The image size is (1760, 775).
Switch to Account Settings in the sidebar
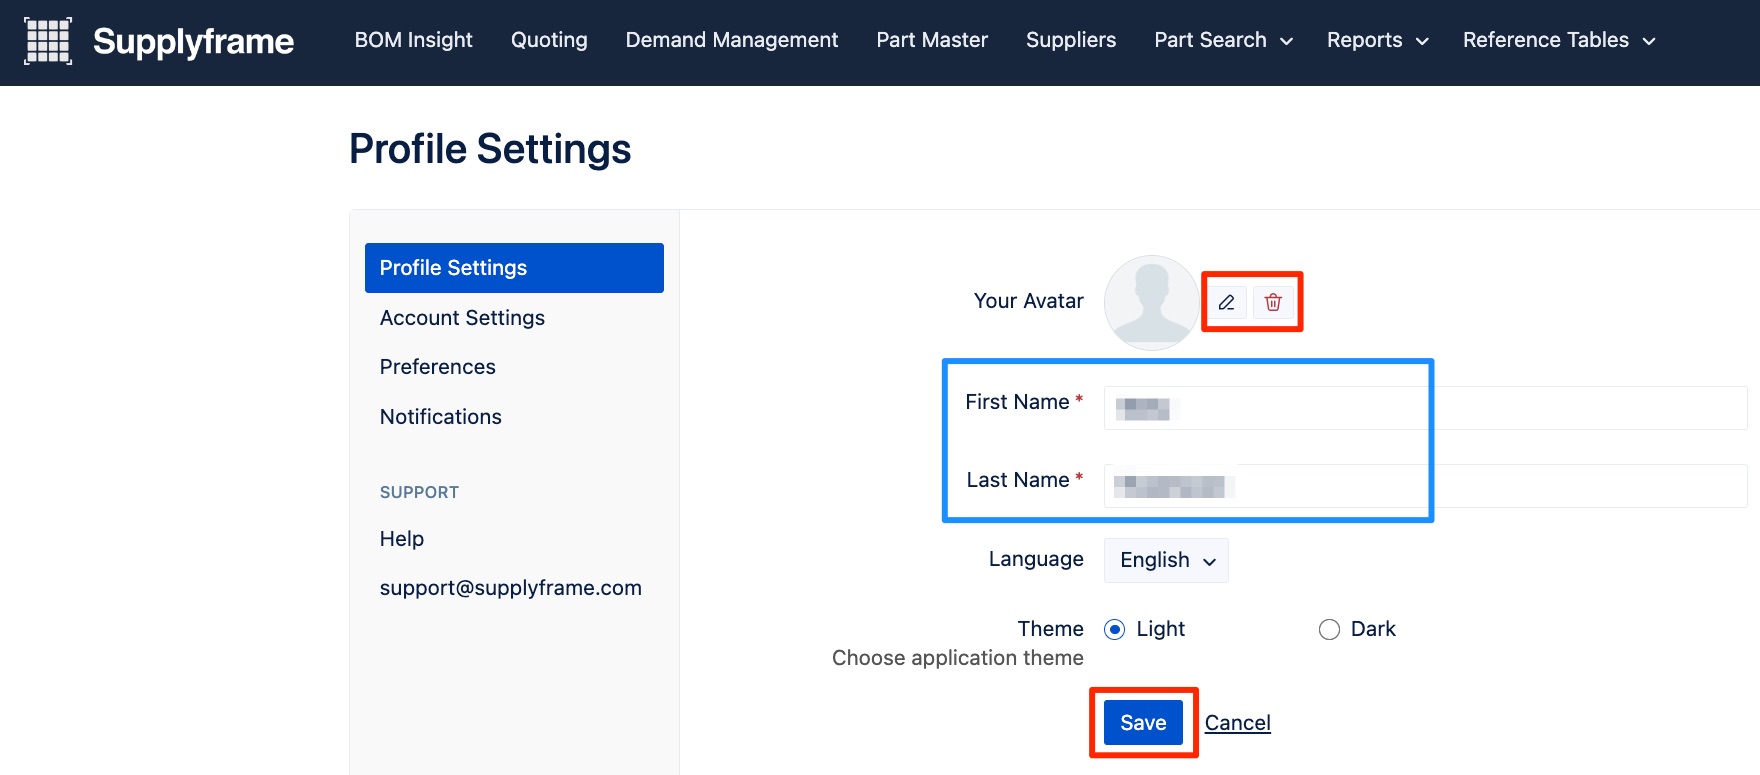point(462,318)
